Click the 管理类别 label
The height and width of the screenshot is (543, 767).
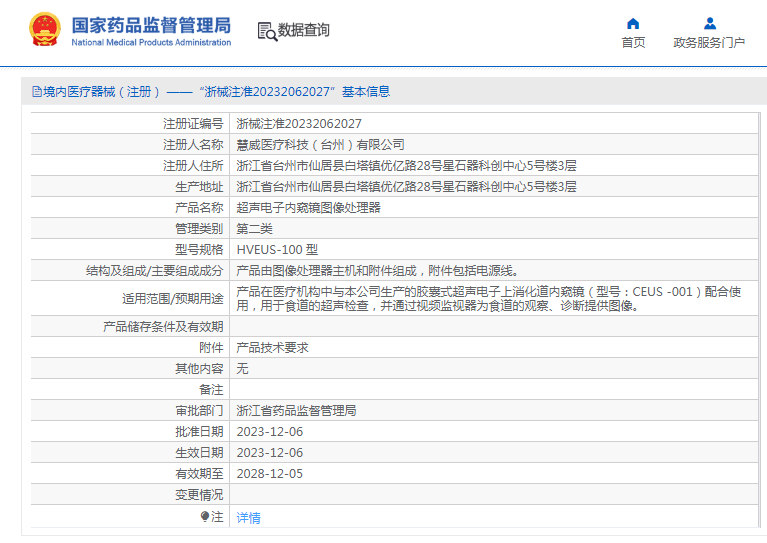tap(199, 229)
